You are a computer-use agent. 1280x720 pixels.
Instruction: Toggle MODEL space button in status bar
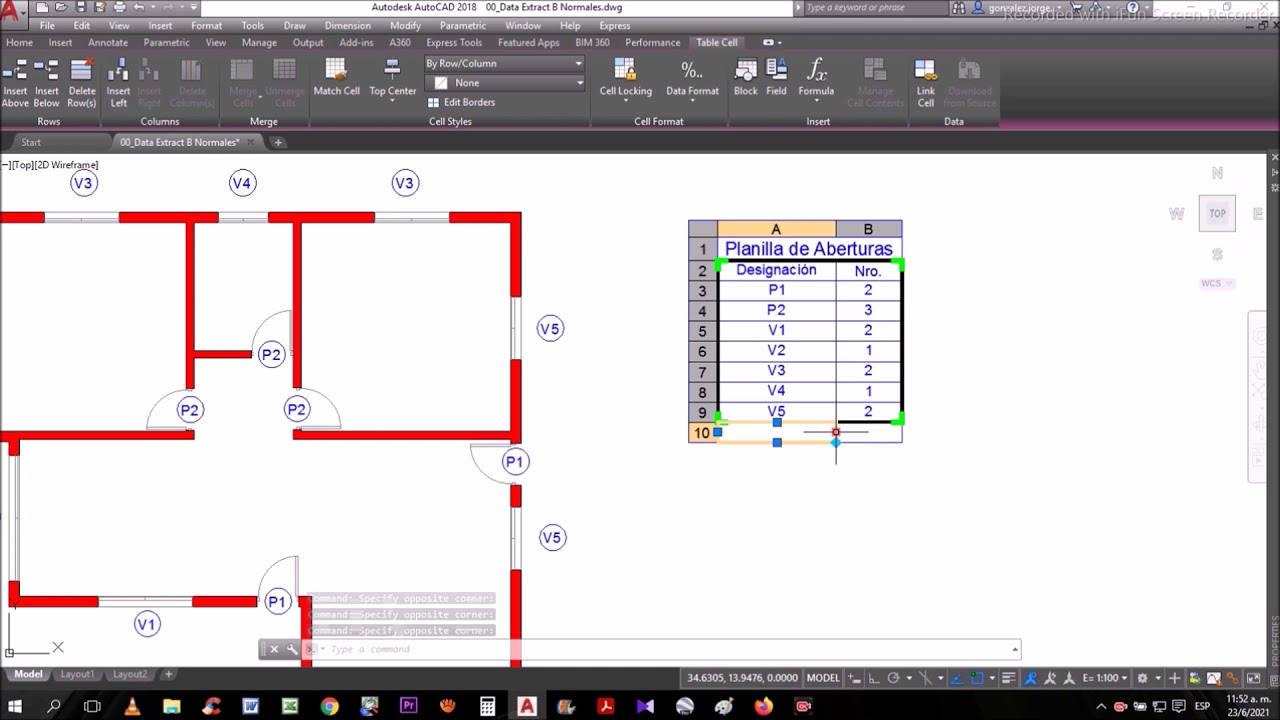point(823,678)
